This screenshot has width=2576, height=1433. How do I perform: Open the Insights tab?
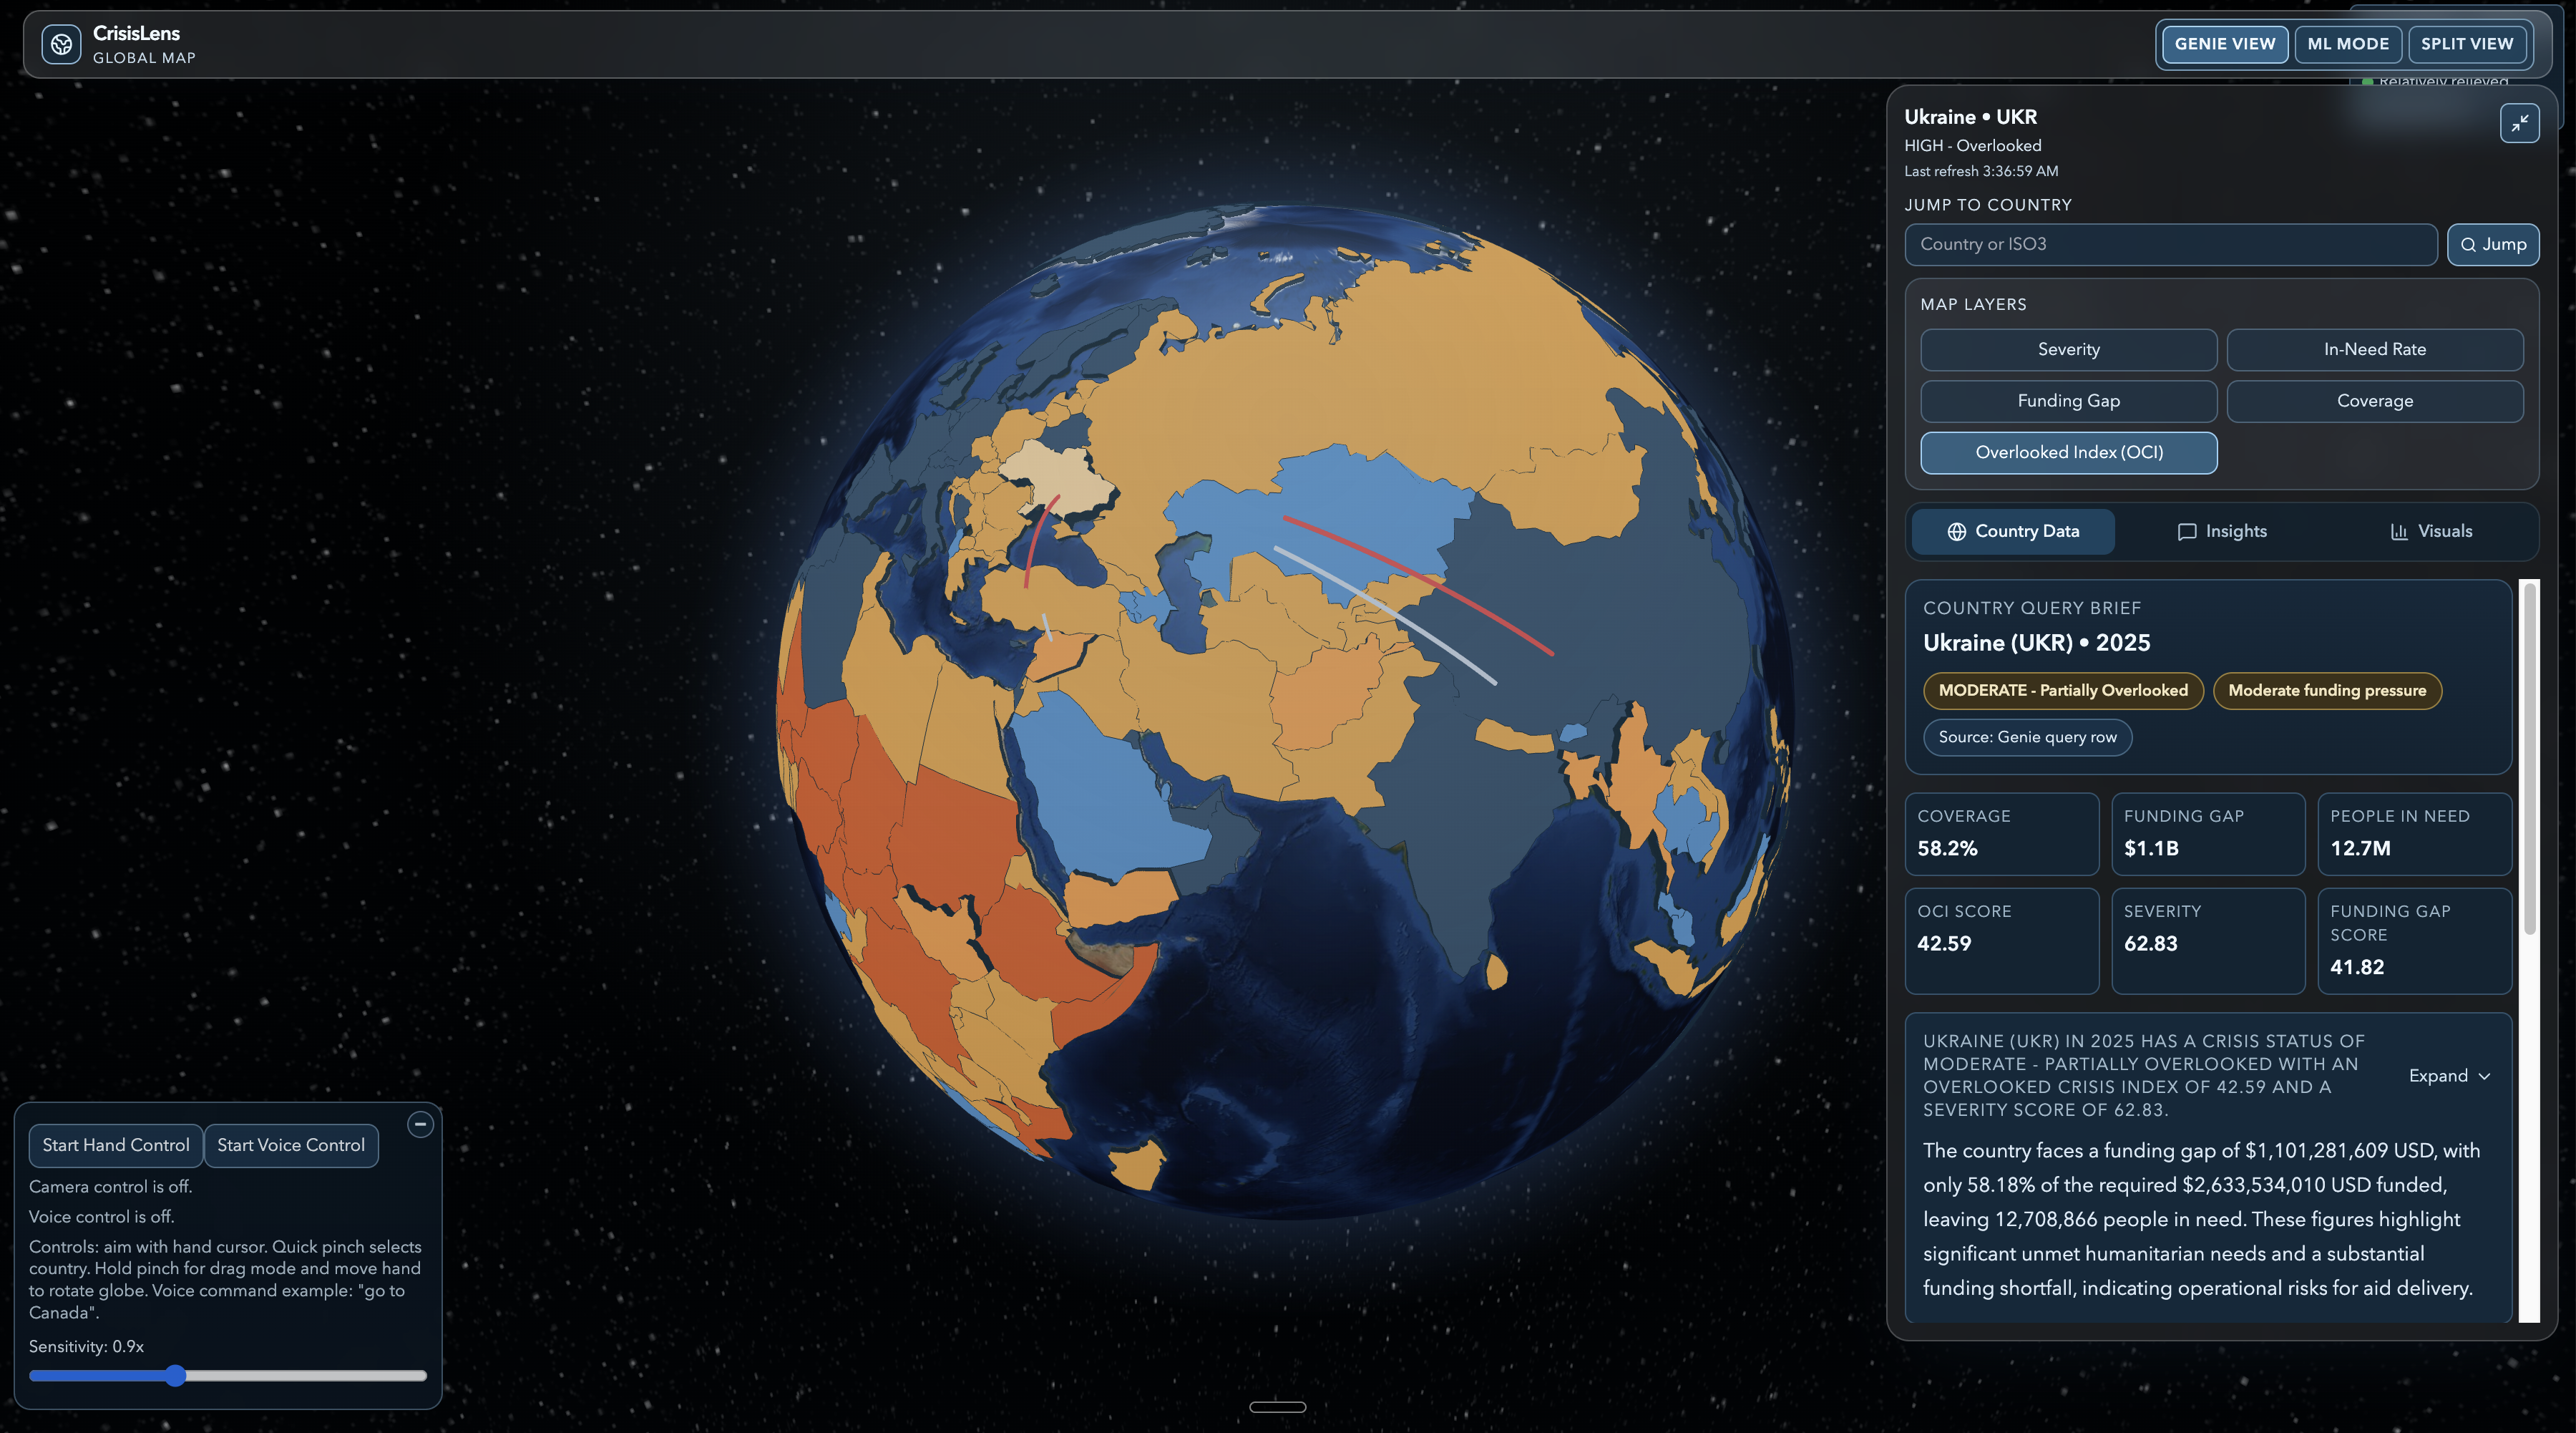click(x=2222, y=531)
